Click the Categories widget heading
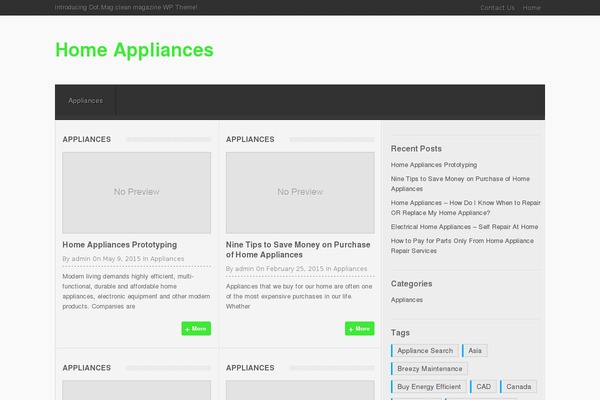 pyautogui.click(x=411, y=284)
